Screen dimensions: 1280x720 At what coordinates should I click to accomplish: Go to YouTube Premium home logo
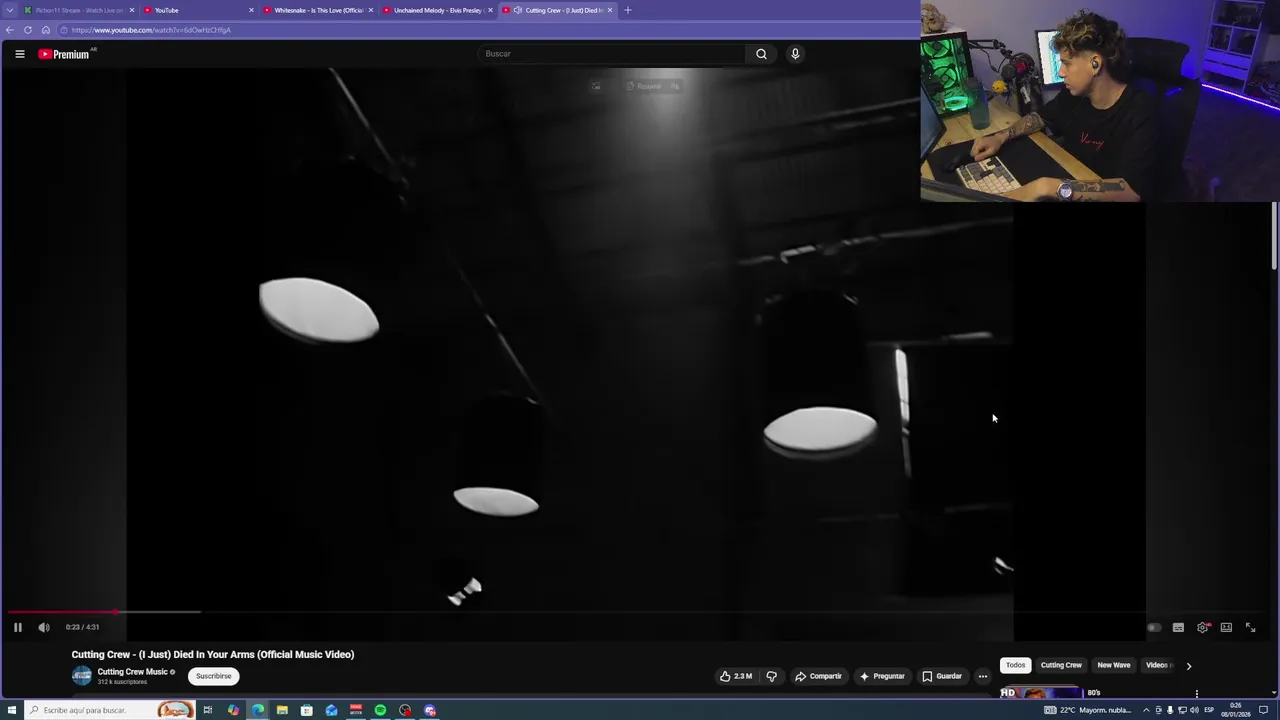pyautogui.click(x=66, y=54)
